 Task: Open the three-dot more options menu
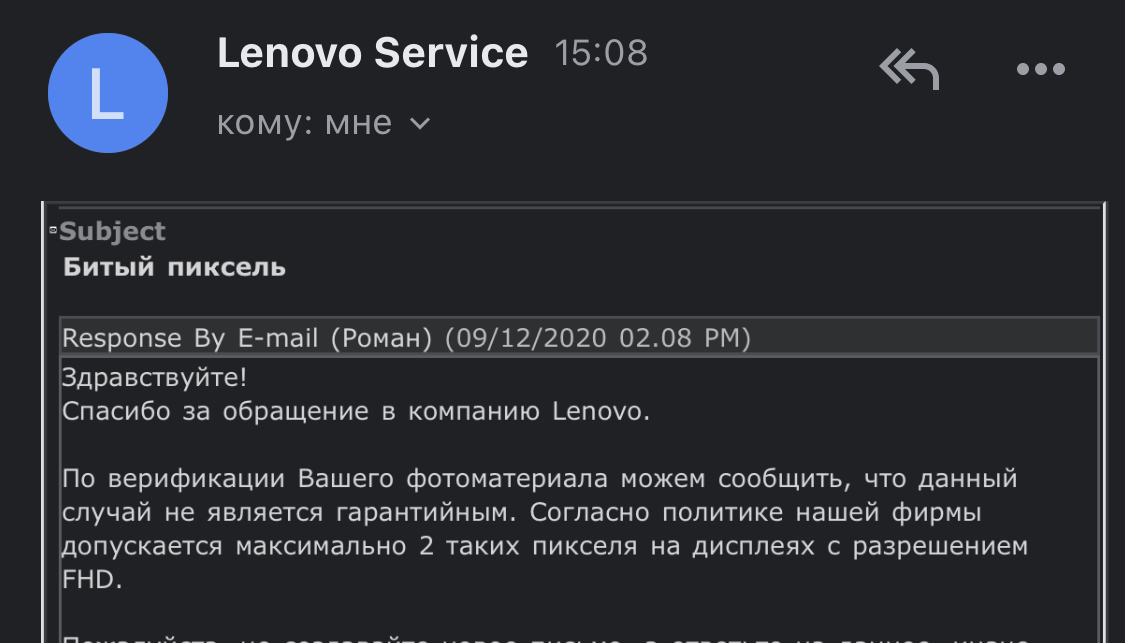1040,70
